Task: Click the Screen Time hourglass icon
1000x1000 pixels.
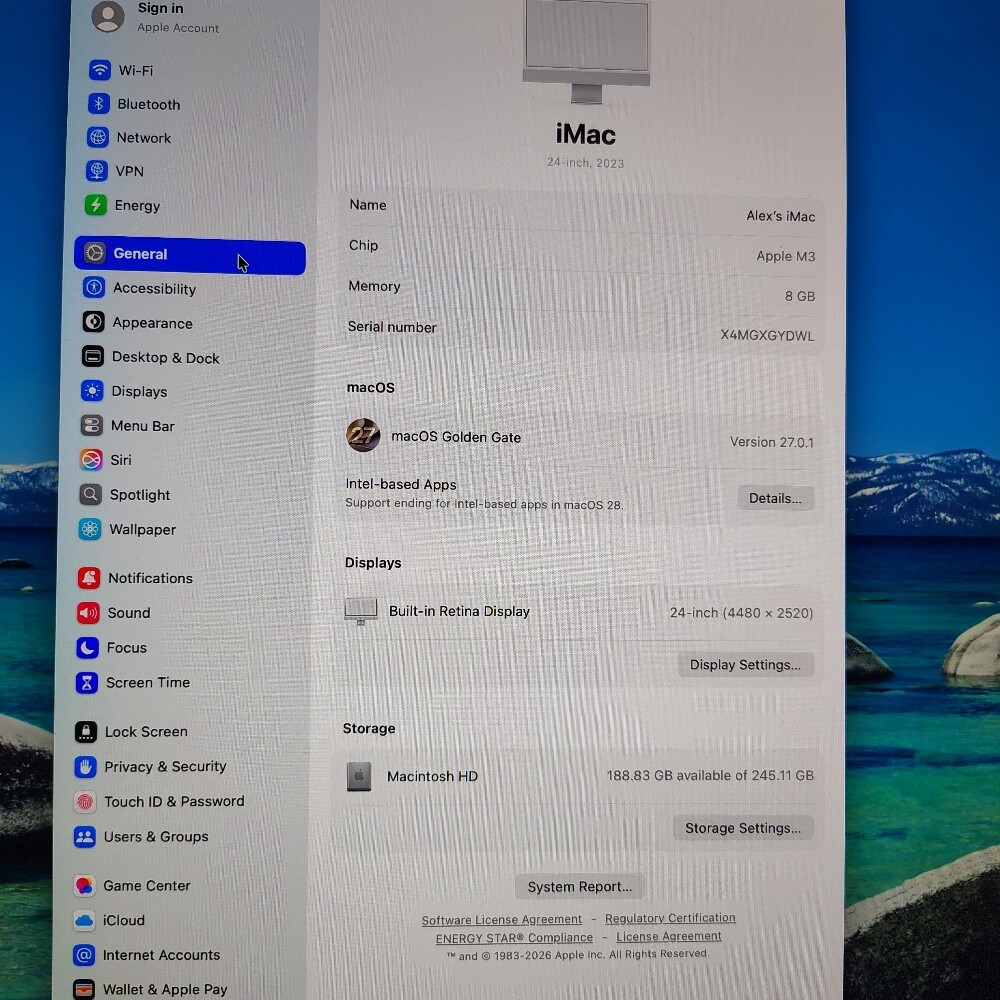Action: [x=87, y=682]
